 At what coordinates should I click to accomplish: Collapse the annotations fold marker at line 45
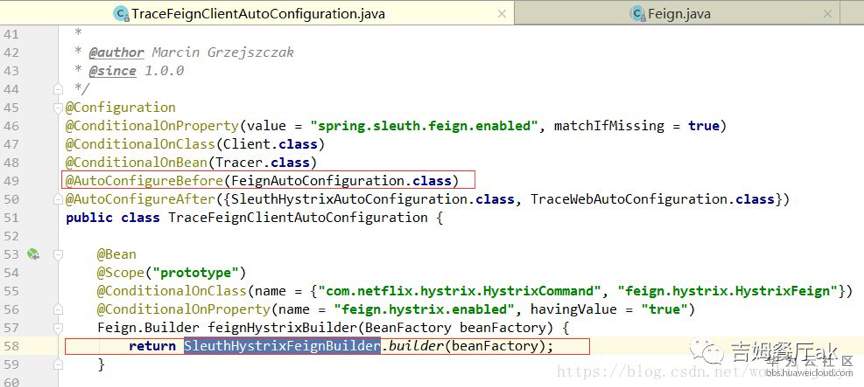58,108
